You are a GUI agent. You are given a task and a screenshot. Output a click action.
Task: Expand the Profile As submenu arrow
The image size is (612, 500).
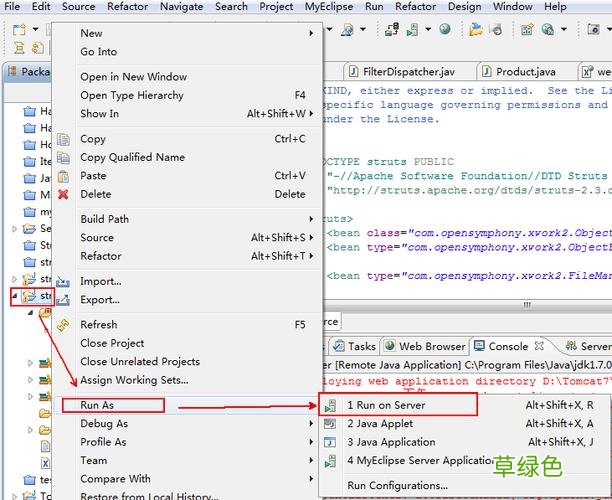click(311, 442)
